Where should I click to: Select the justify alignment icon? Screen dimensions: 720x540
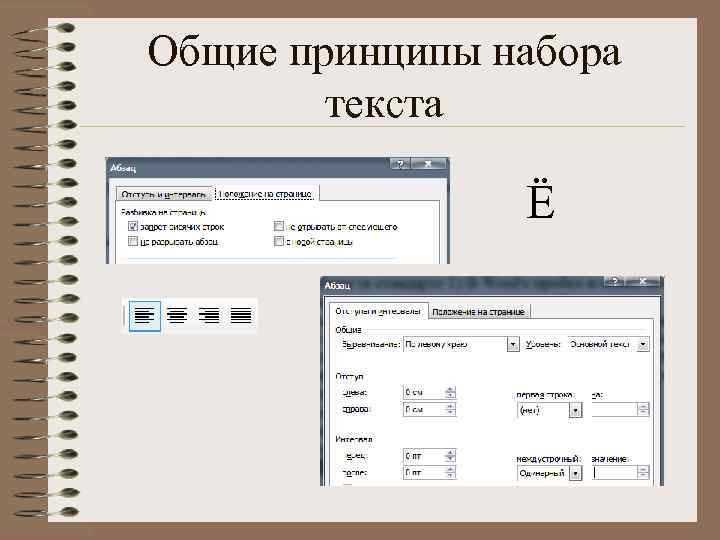(x=241, y=316)
